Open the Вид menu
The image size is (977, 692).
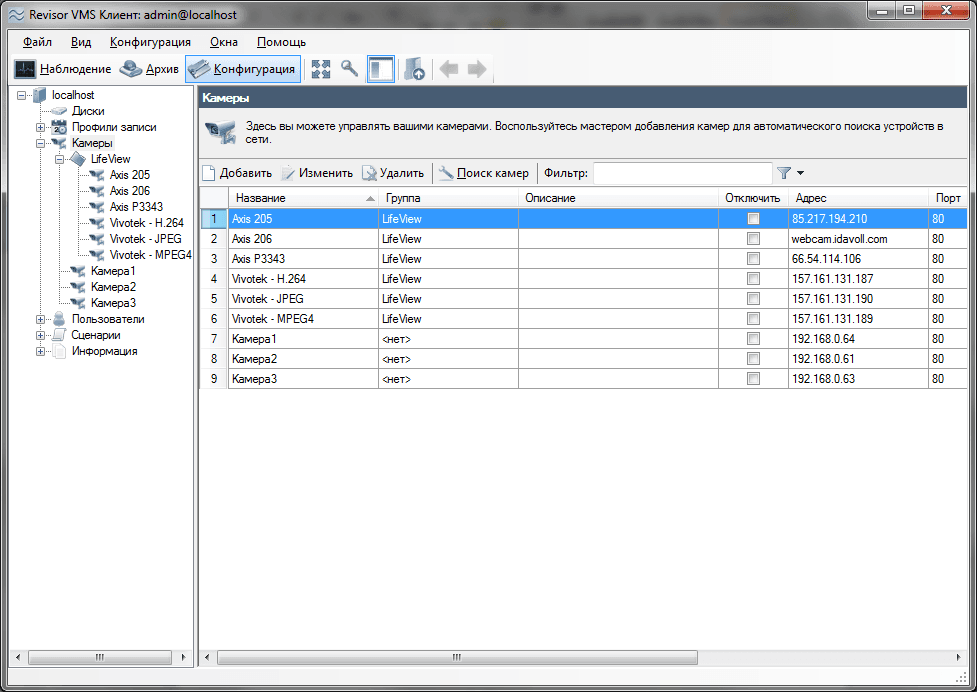click(81, 42)
